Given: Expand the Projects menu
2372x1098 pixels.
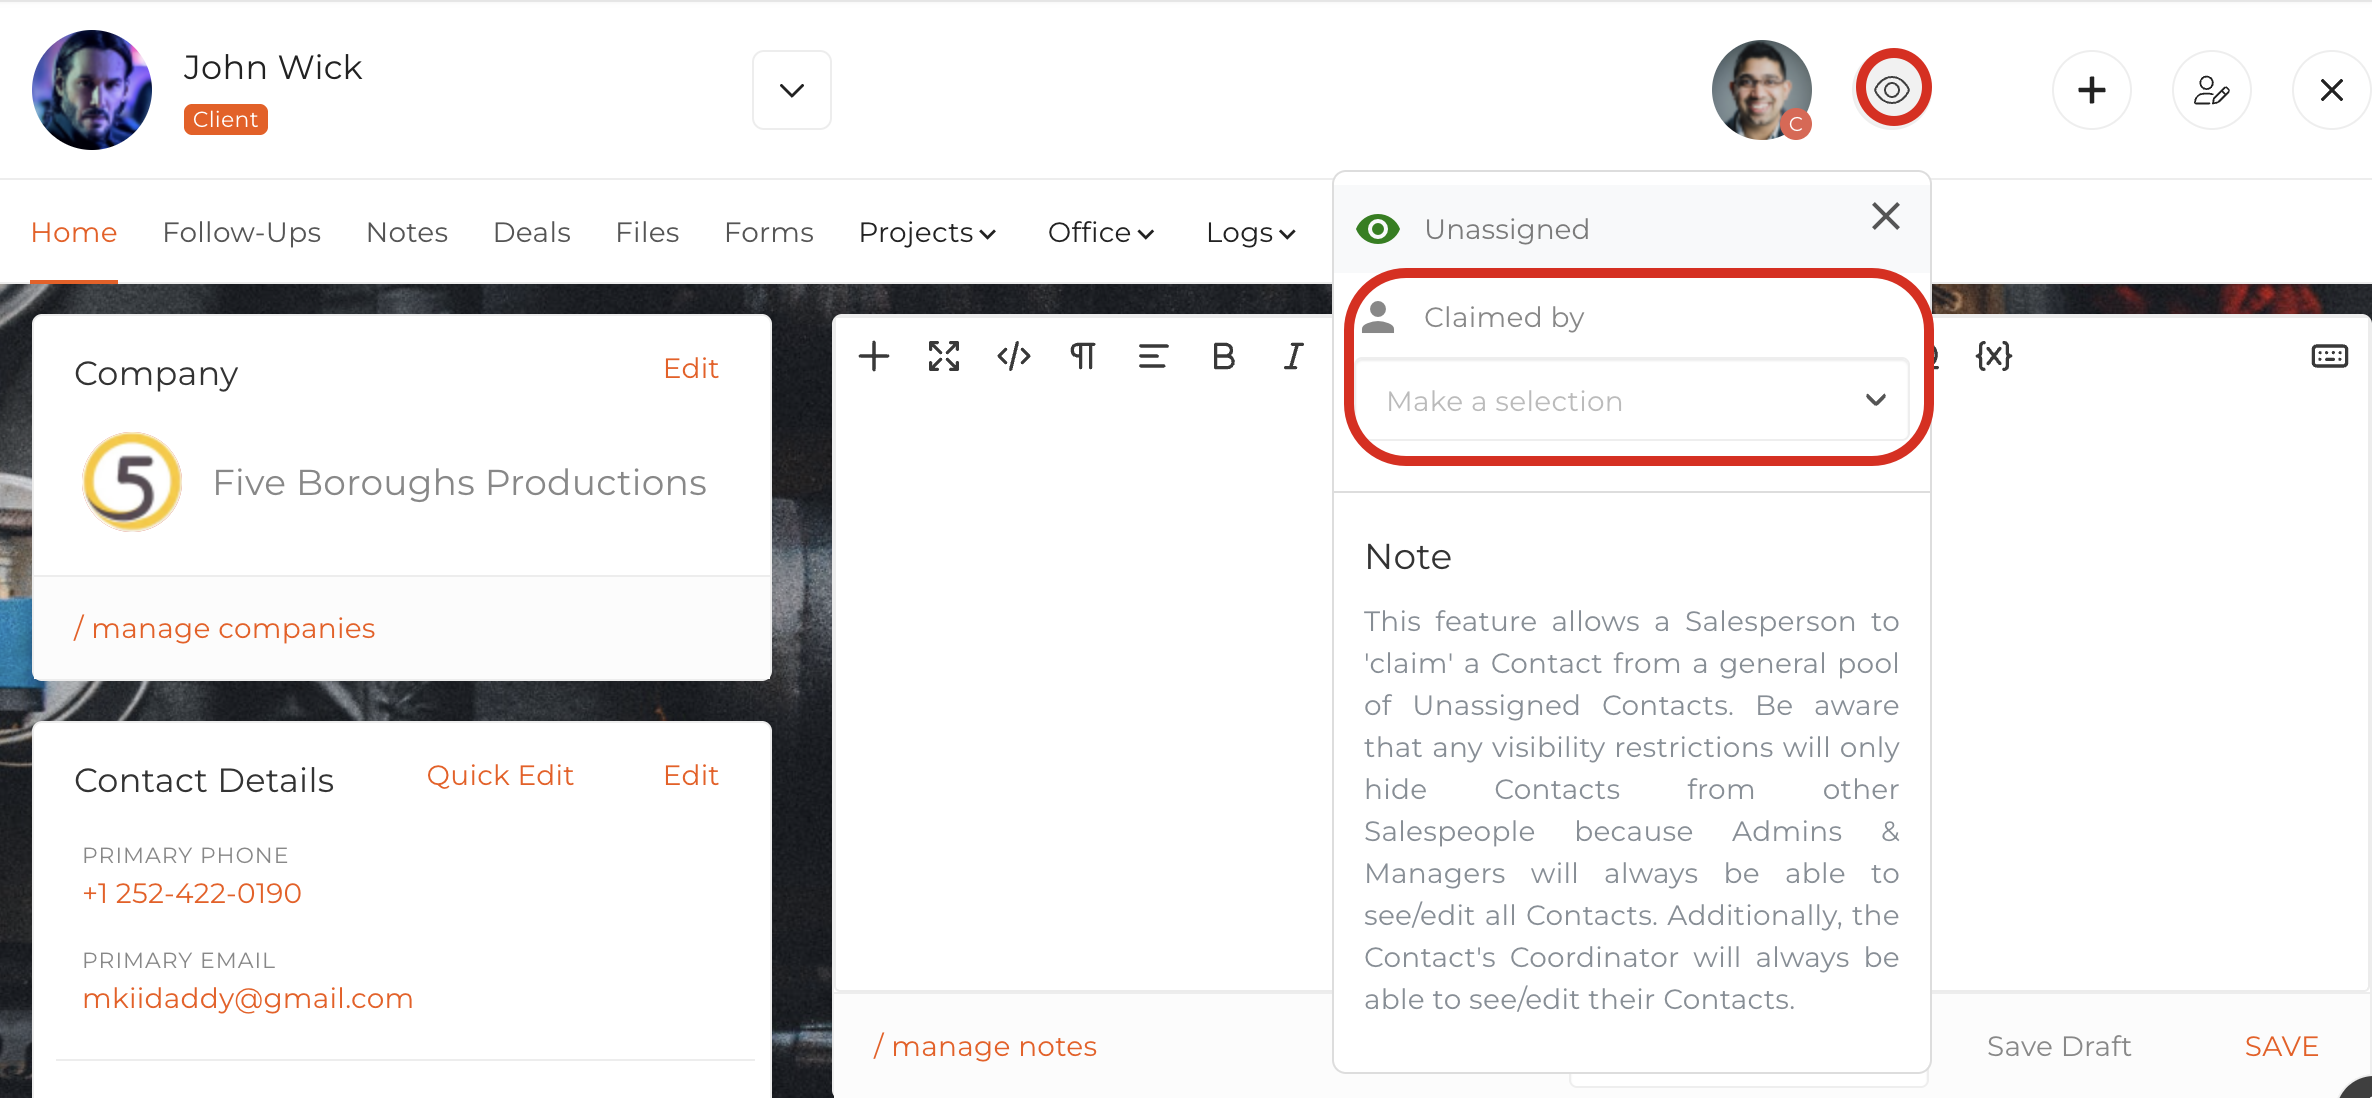Looking at the screenshot, I should coord(927,233).
